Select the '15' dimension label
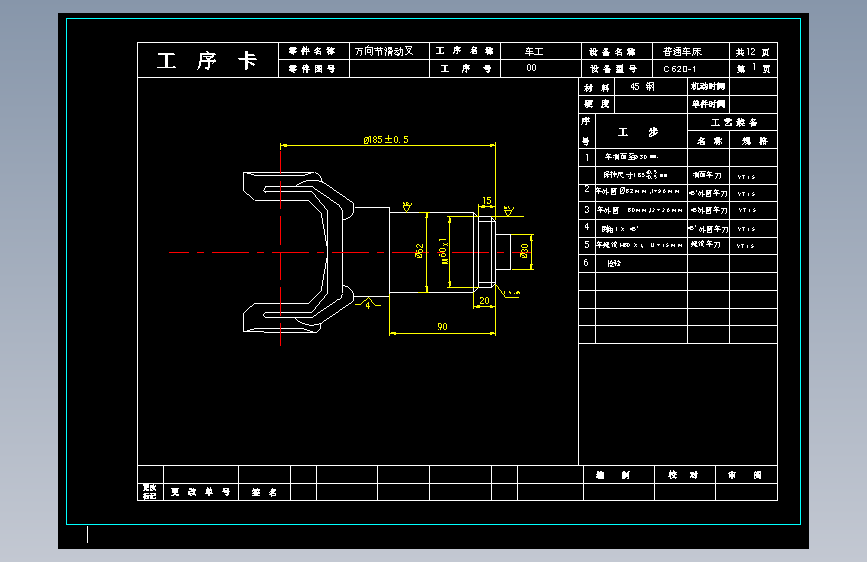867x562 pixels. [487, 201]
